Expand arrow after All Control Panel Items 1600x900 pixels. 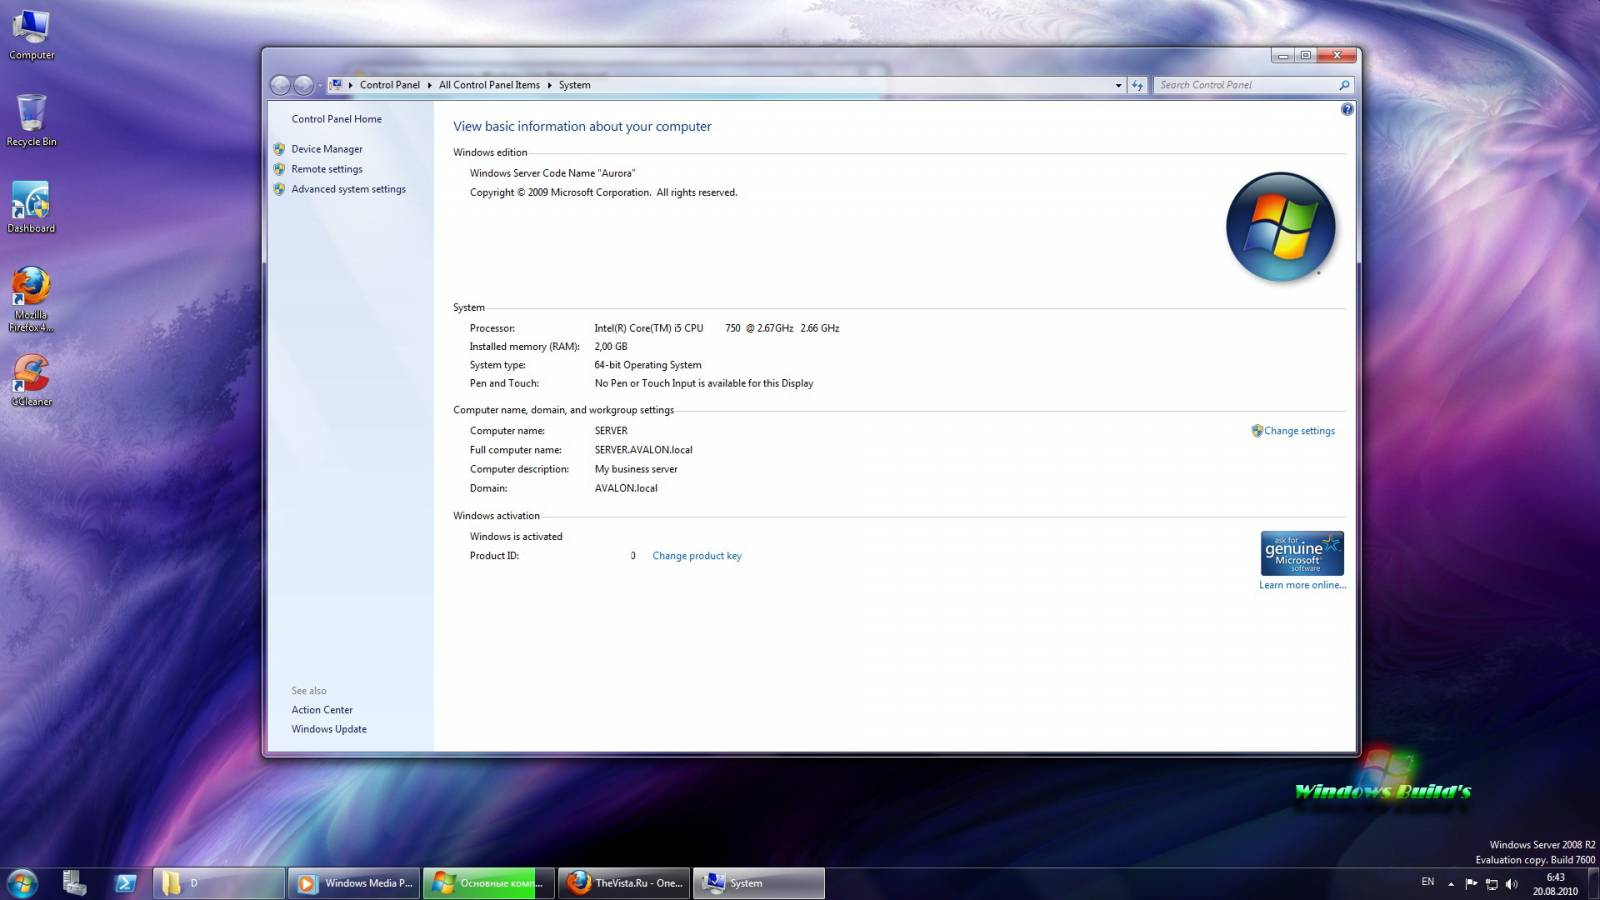click(549, 85)
